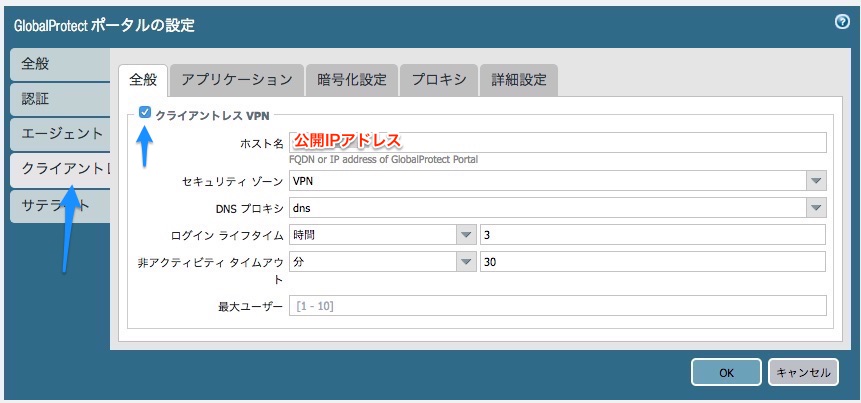Image resolution: width=861 pixels, height=403 pixels.
Task: Open the help icon in dialog header
Action: click(841, 23)
